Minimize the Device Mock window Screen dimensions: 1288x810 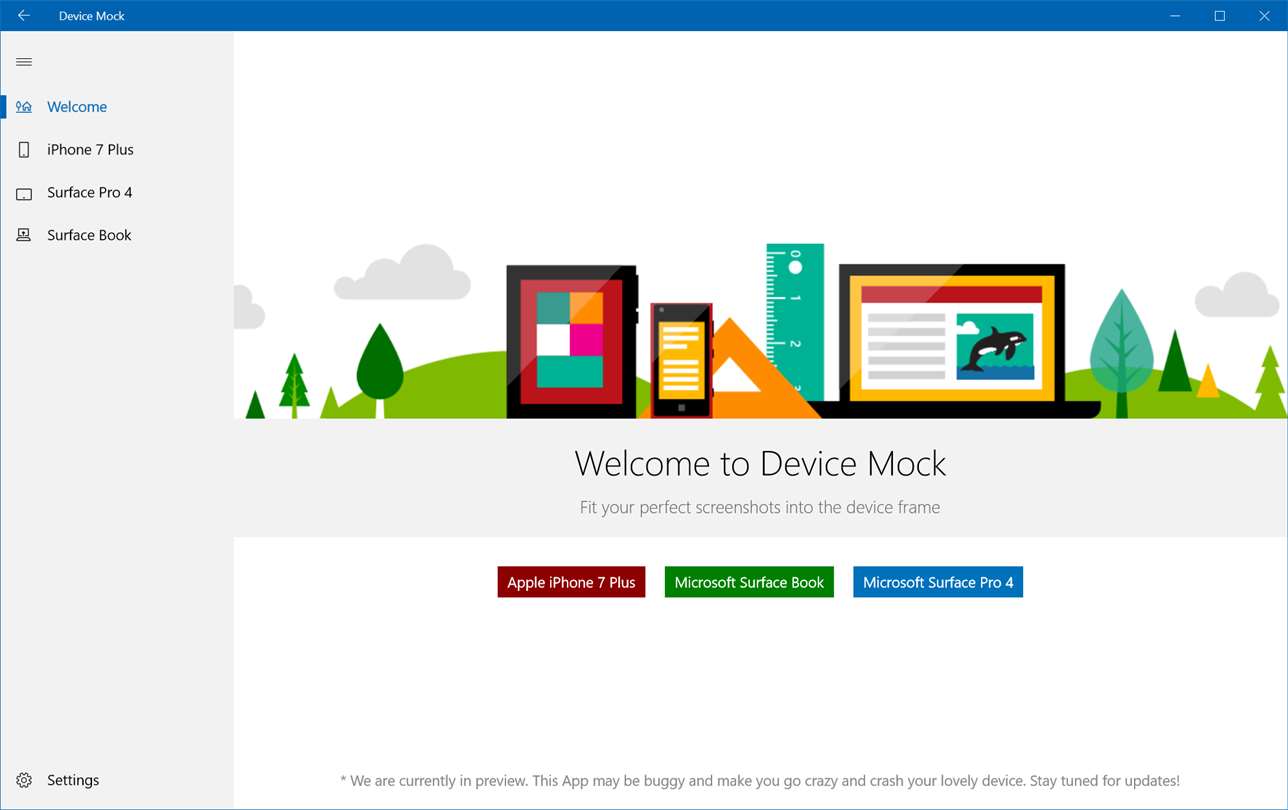click(1174, 16)
